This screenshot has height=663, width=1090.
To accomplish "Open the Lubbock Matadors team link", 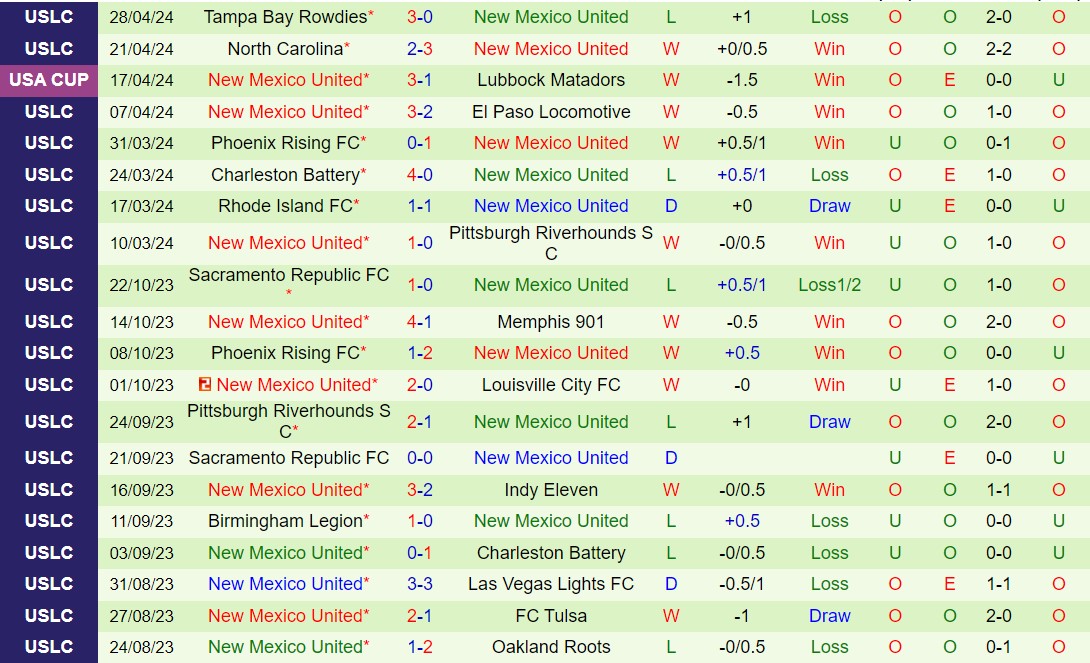I will pyautogui.click(x=551, y=80).
